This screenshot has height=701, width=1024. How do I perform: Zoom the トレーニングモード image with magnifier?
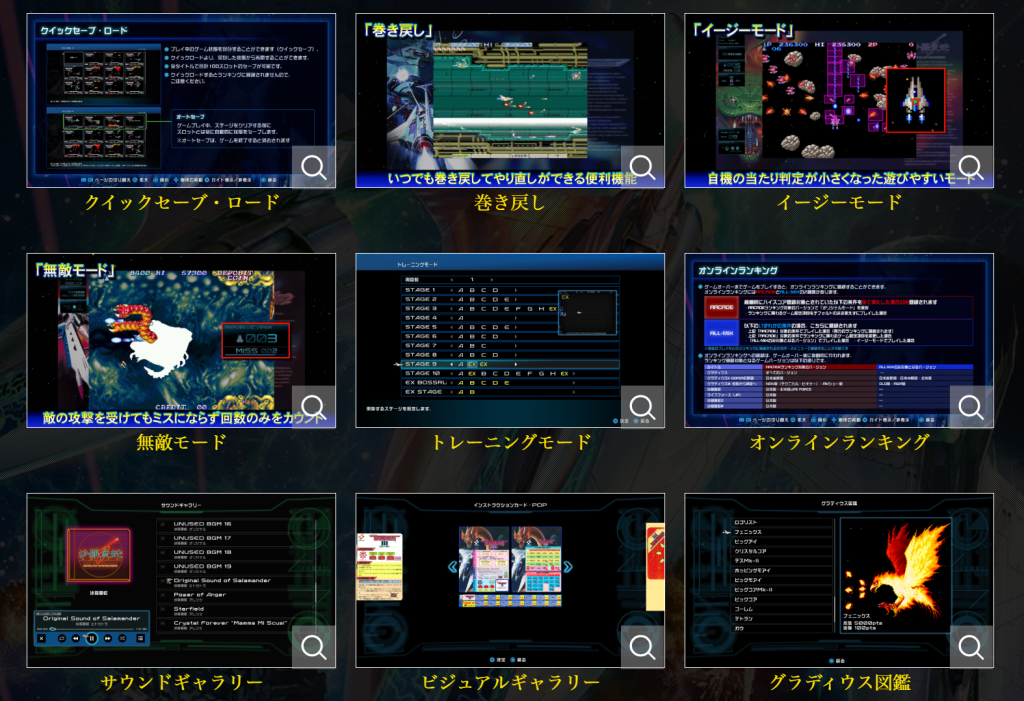click(642, 407)
